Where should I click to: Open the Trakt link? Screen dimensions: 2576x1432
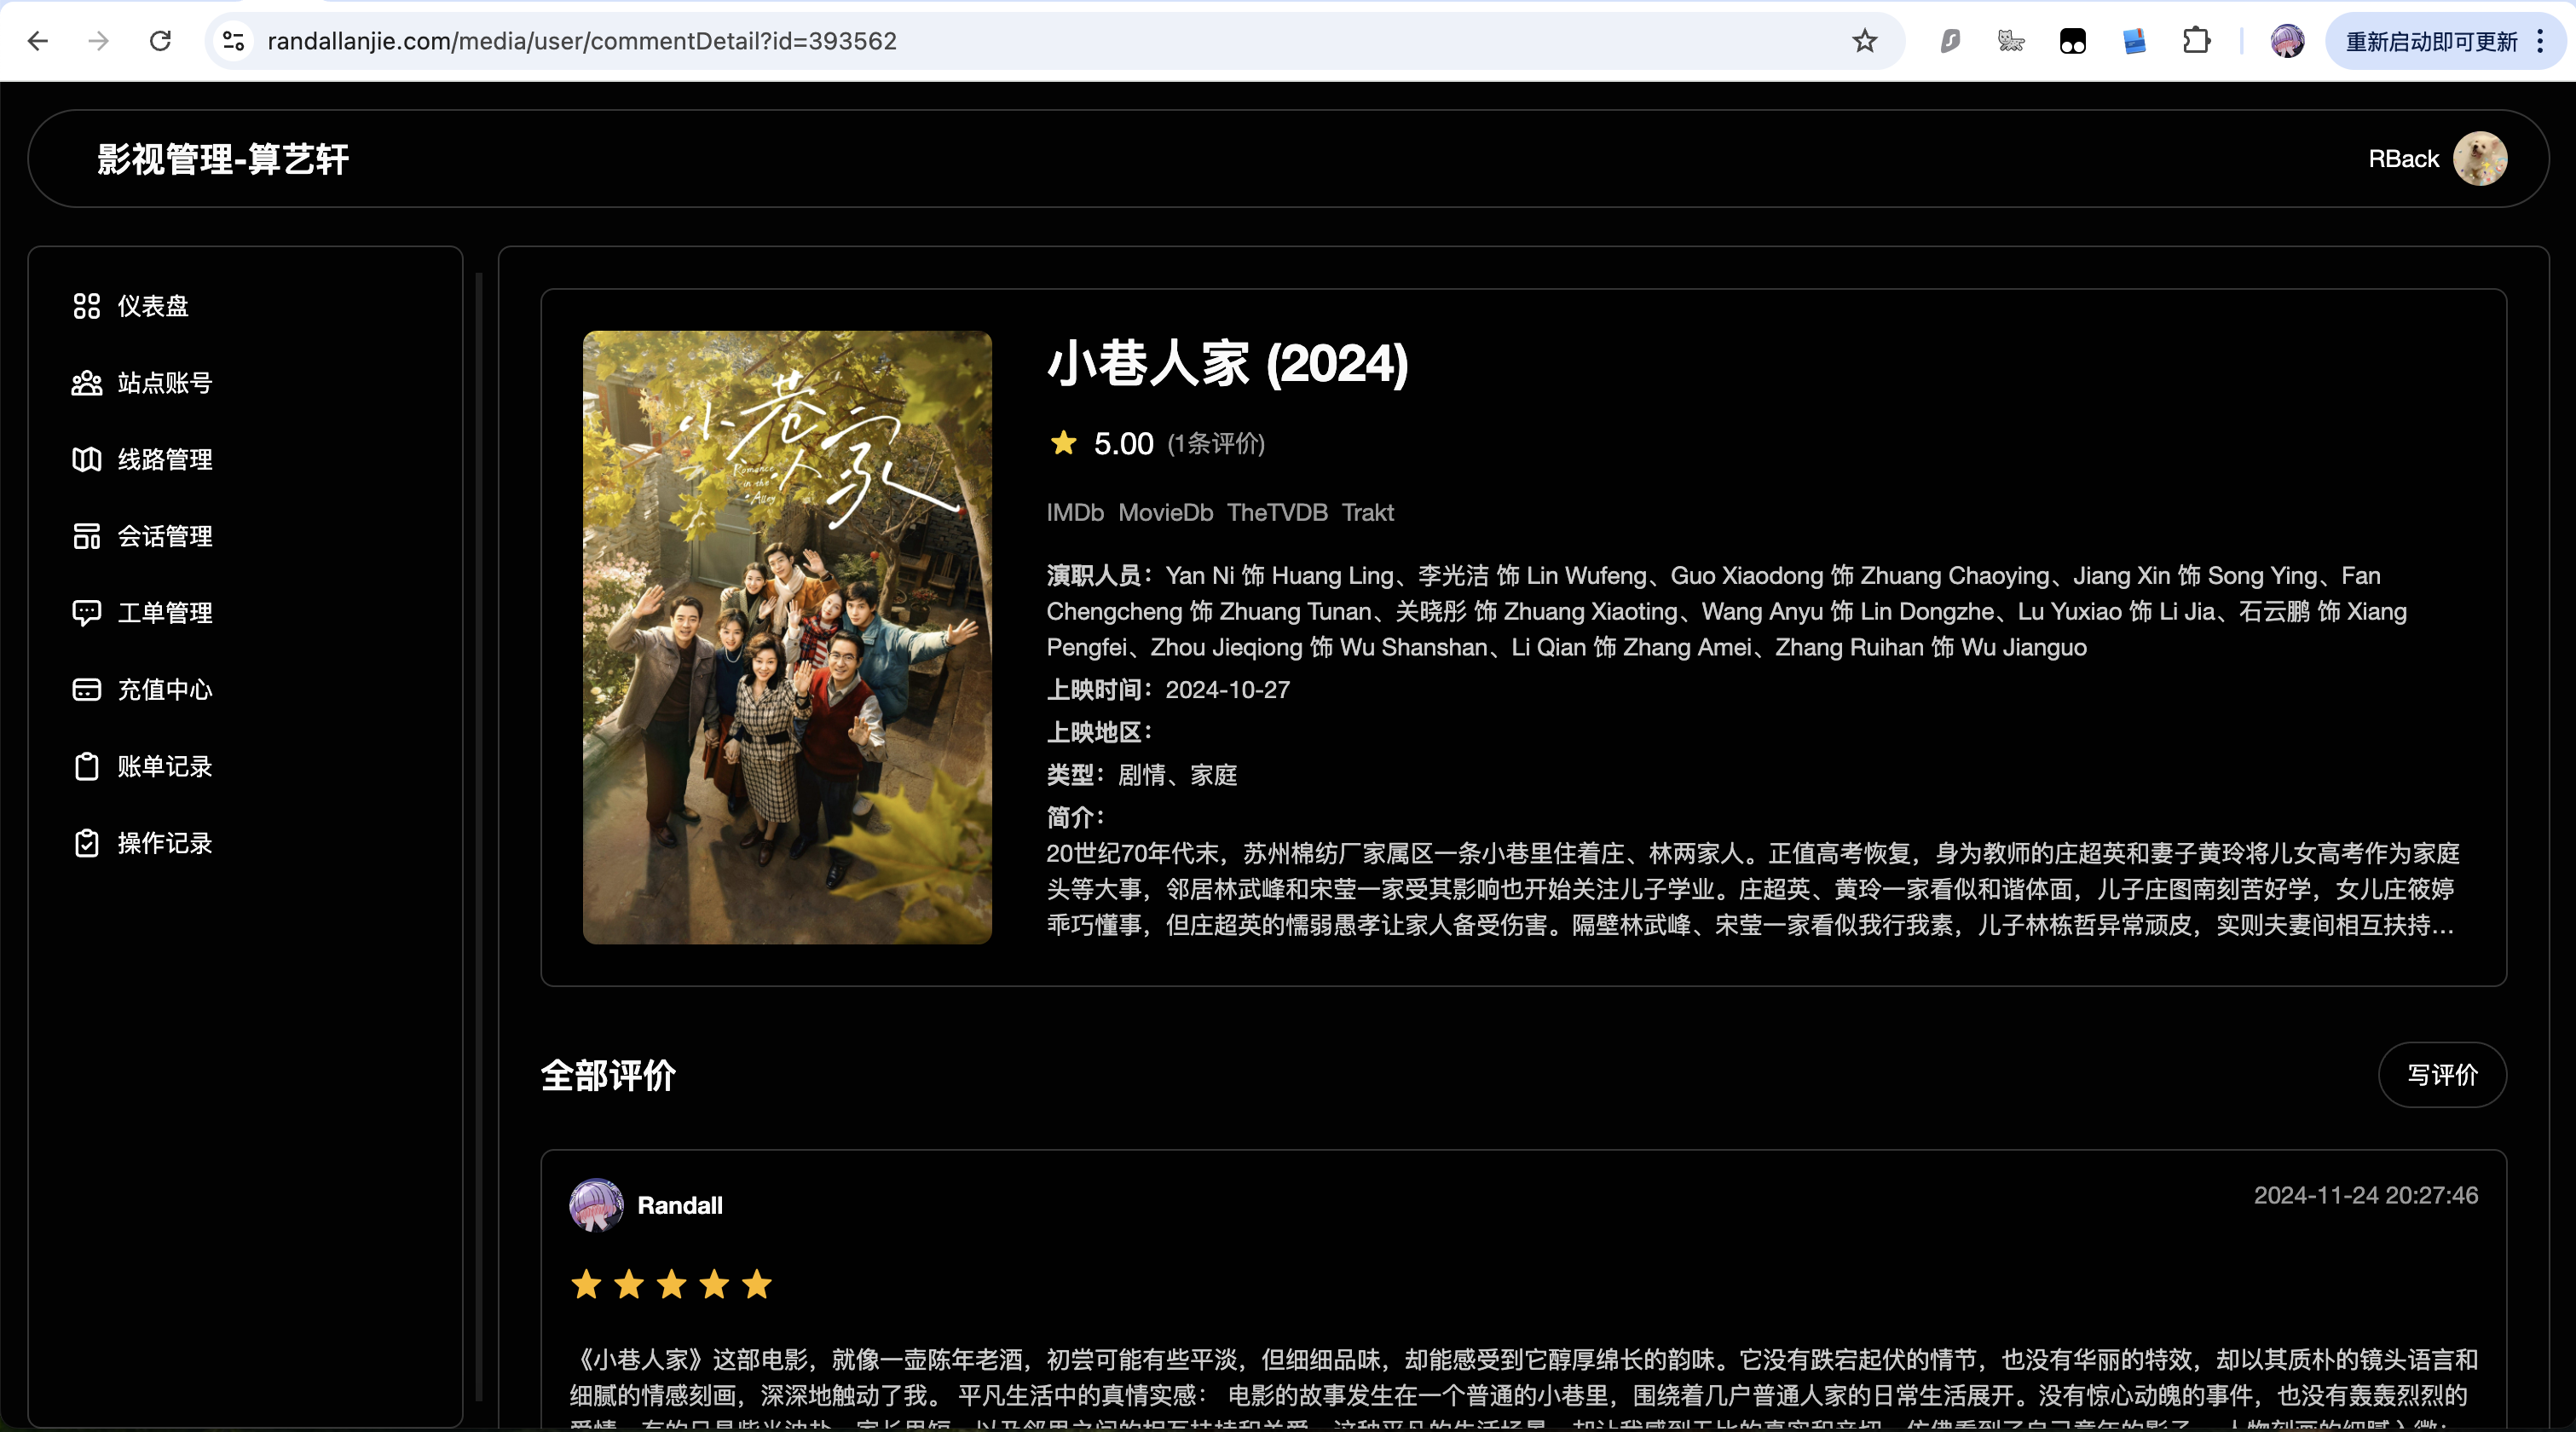click(x=1367, y=513)
